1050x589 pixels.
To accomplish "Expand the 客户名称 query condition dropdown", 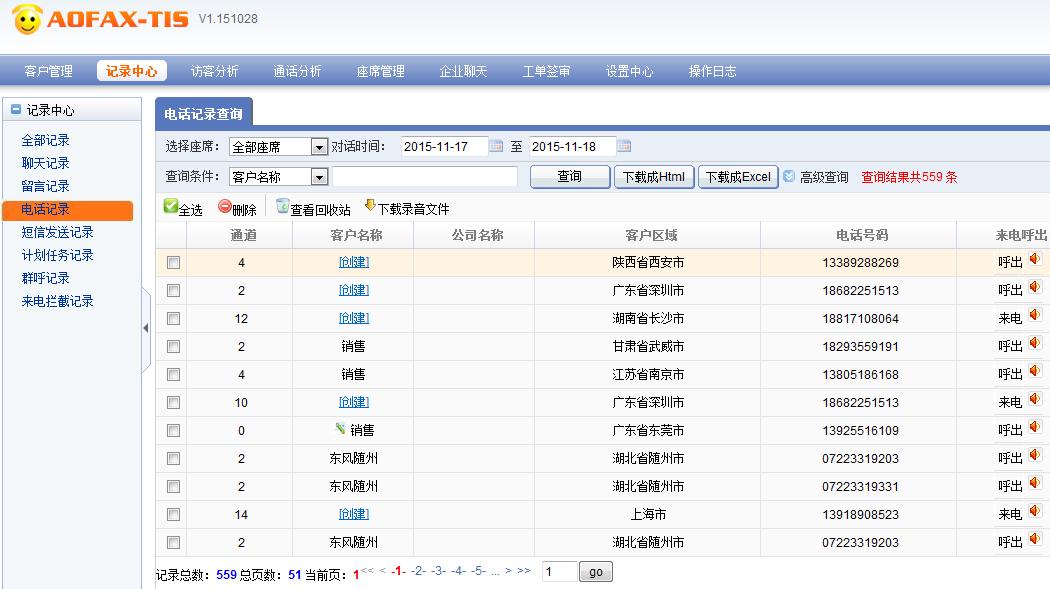I will [x=319, y=177].
